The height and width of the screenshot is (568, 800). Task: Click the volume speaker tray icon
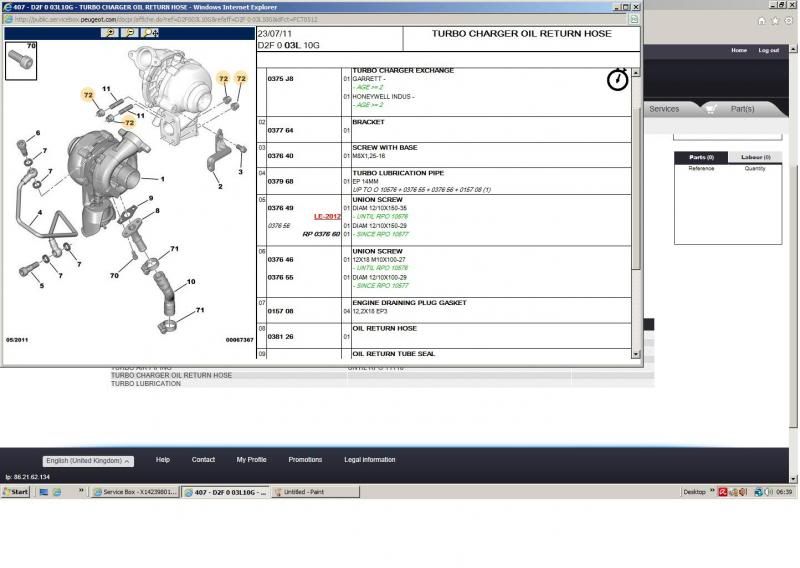point(768,492)
